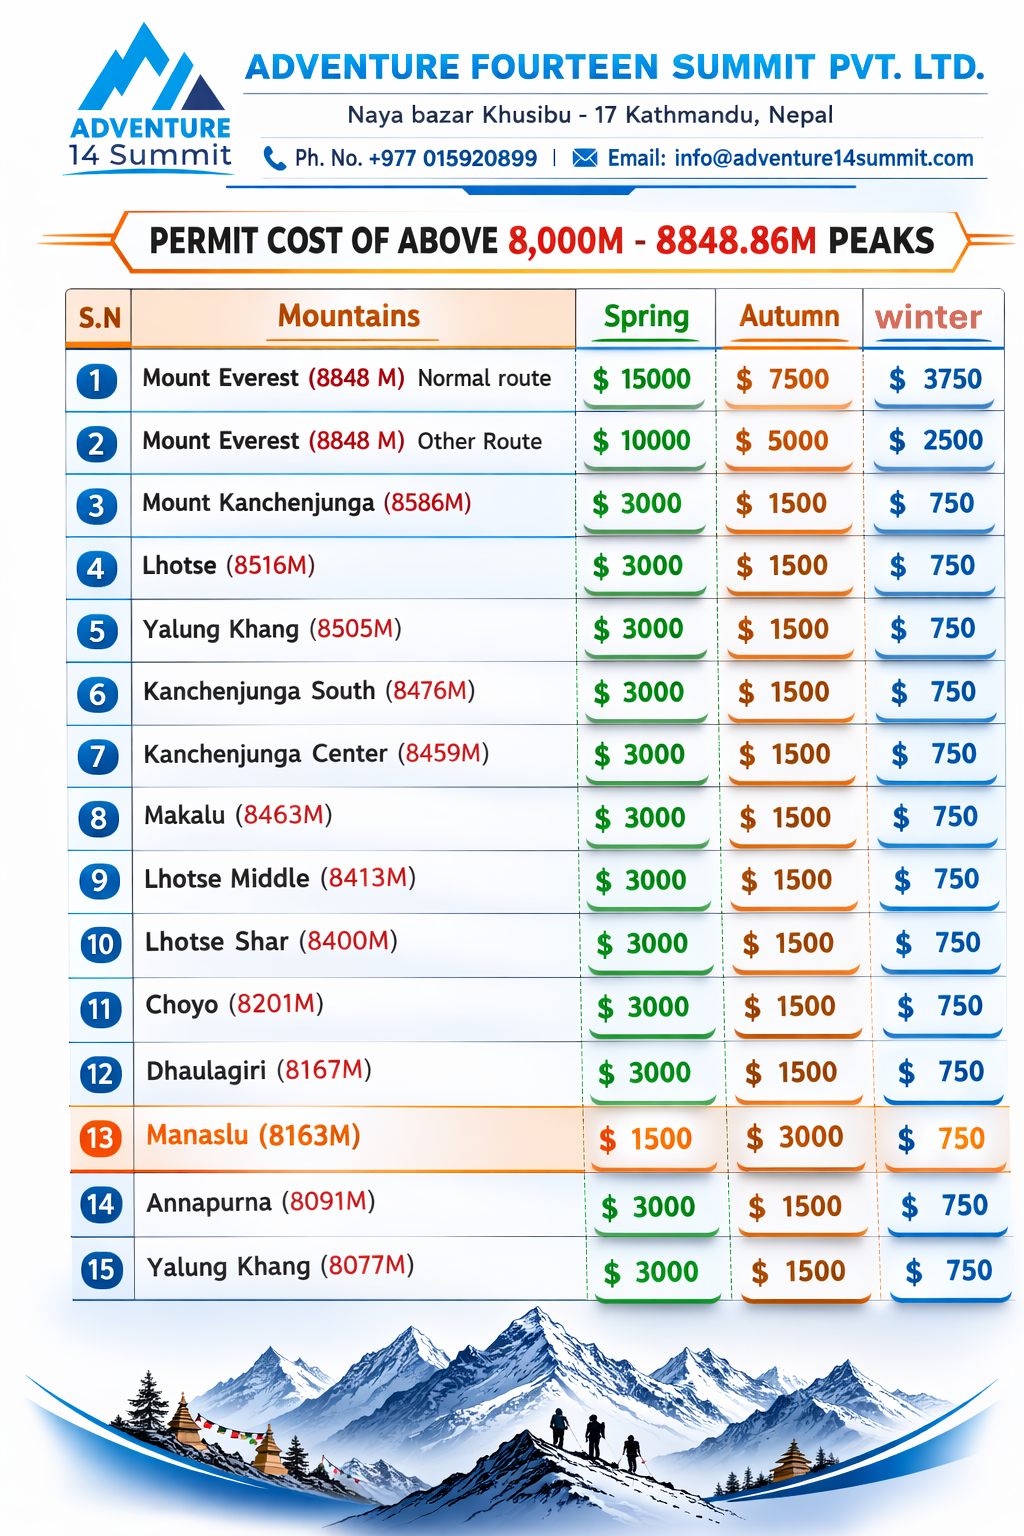Click the phone number +977 015920899
The image size is (1024, 1536).
(452, 158)
